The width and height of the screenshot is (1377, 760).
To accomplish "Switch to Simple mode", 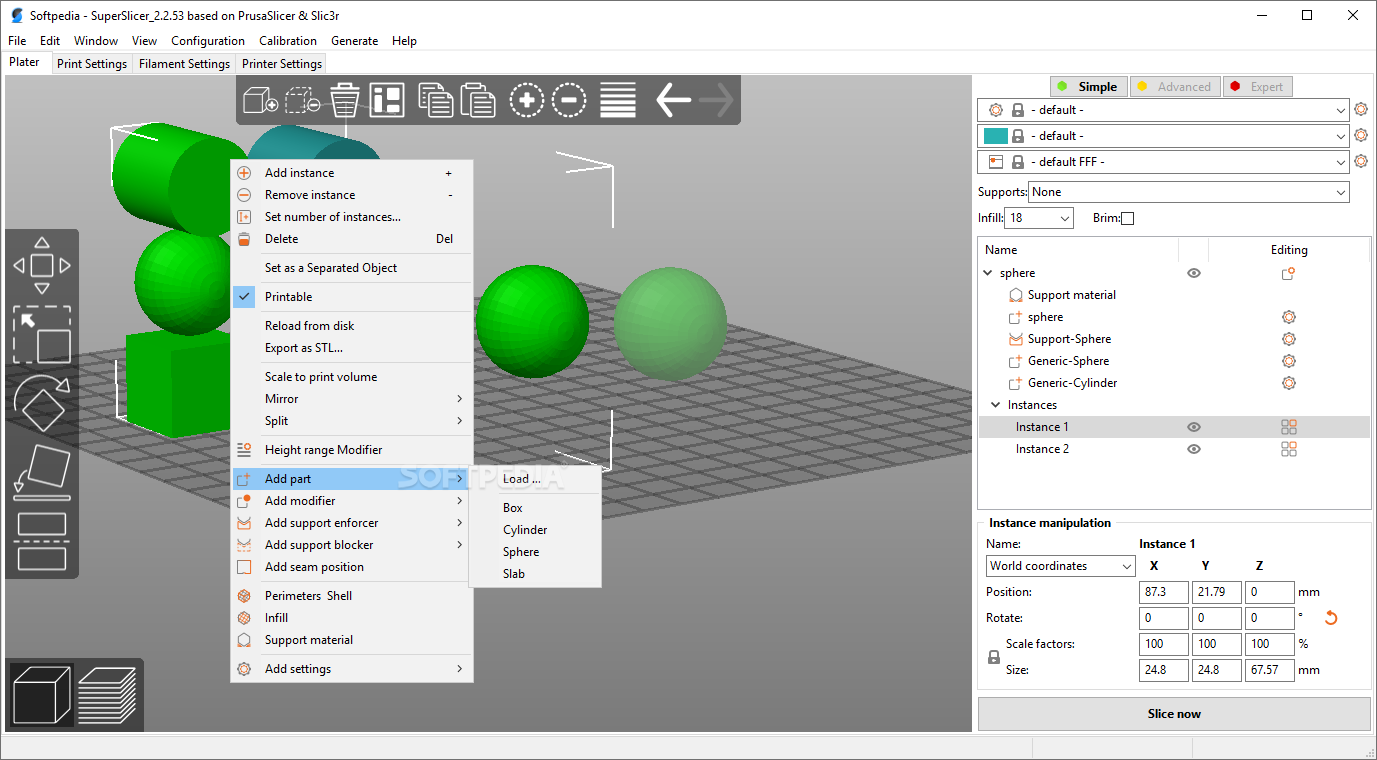I will (1088, 87).
